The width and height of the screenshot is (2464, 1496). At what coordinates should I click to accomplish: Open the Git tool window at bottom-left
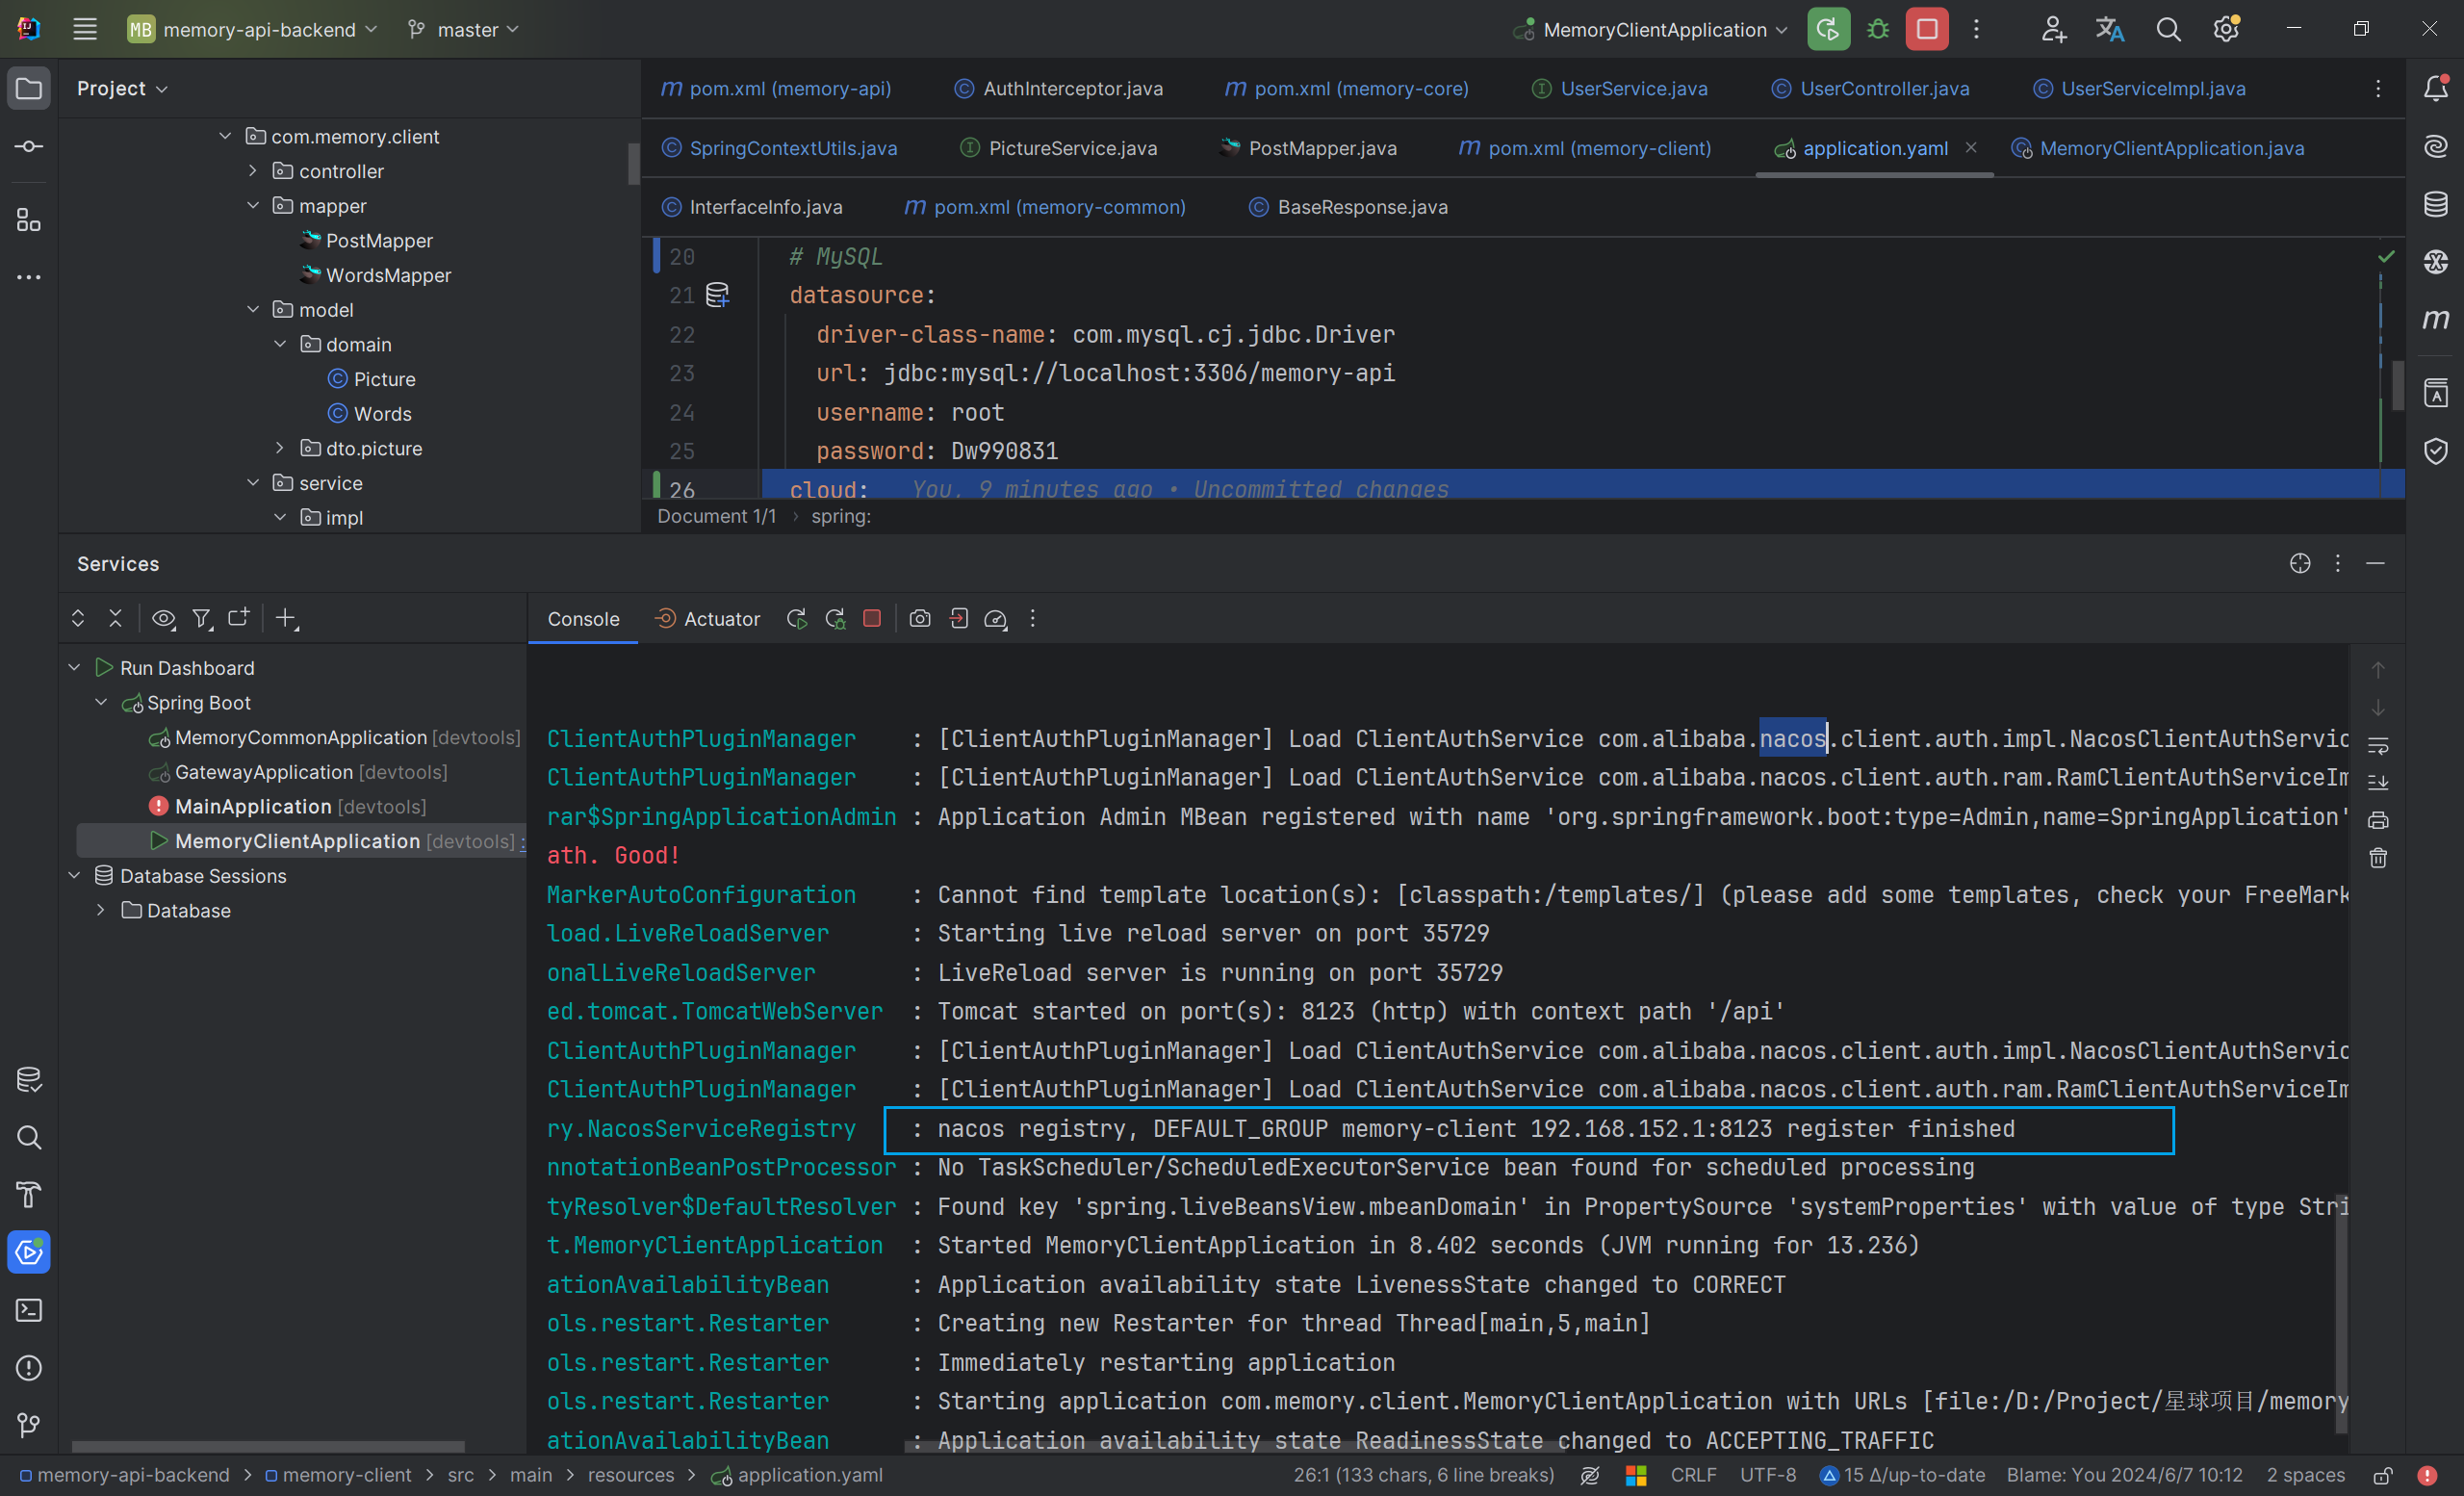coord(29,1425)
